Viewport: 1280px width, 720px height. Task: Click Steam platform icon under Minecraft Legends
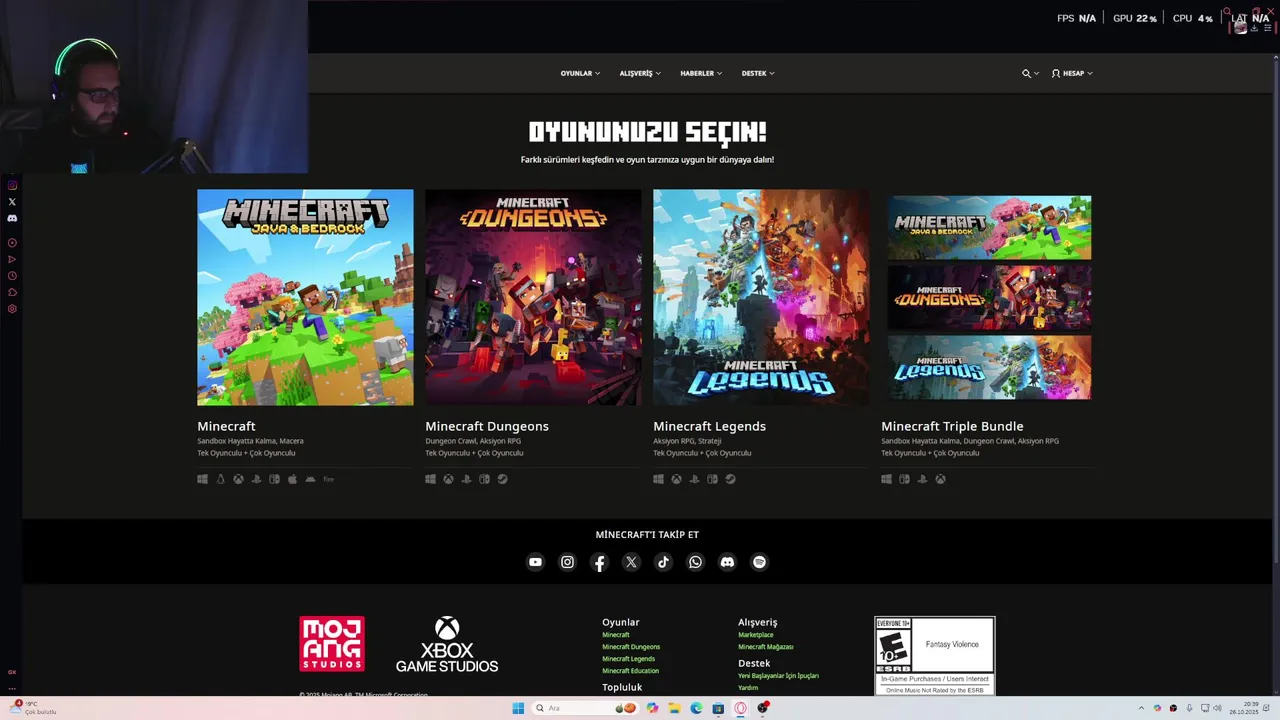tap(730, 479)
